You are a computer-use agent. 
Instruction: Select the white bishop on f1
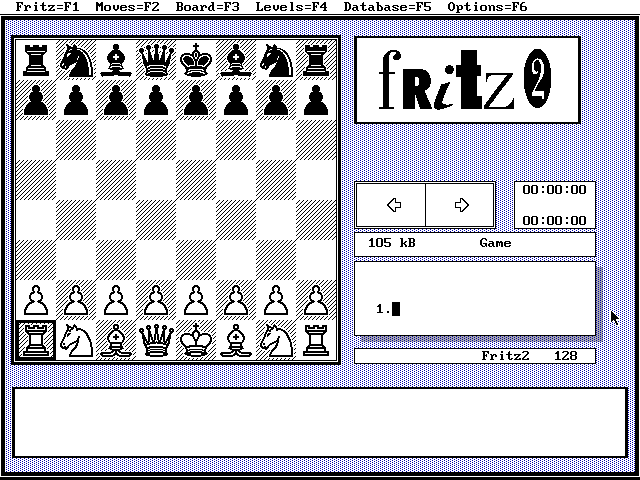[x=236, y=340]
